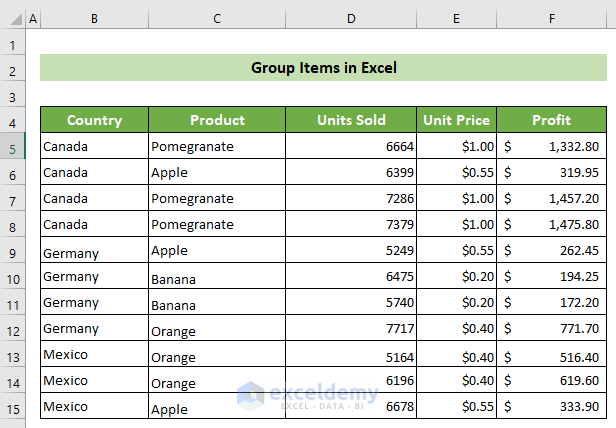Select column E header

click(x=456, y=18)
